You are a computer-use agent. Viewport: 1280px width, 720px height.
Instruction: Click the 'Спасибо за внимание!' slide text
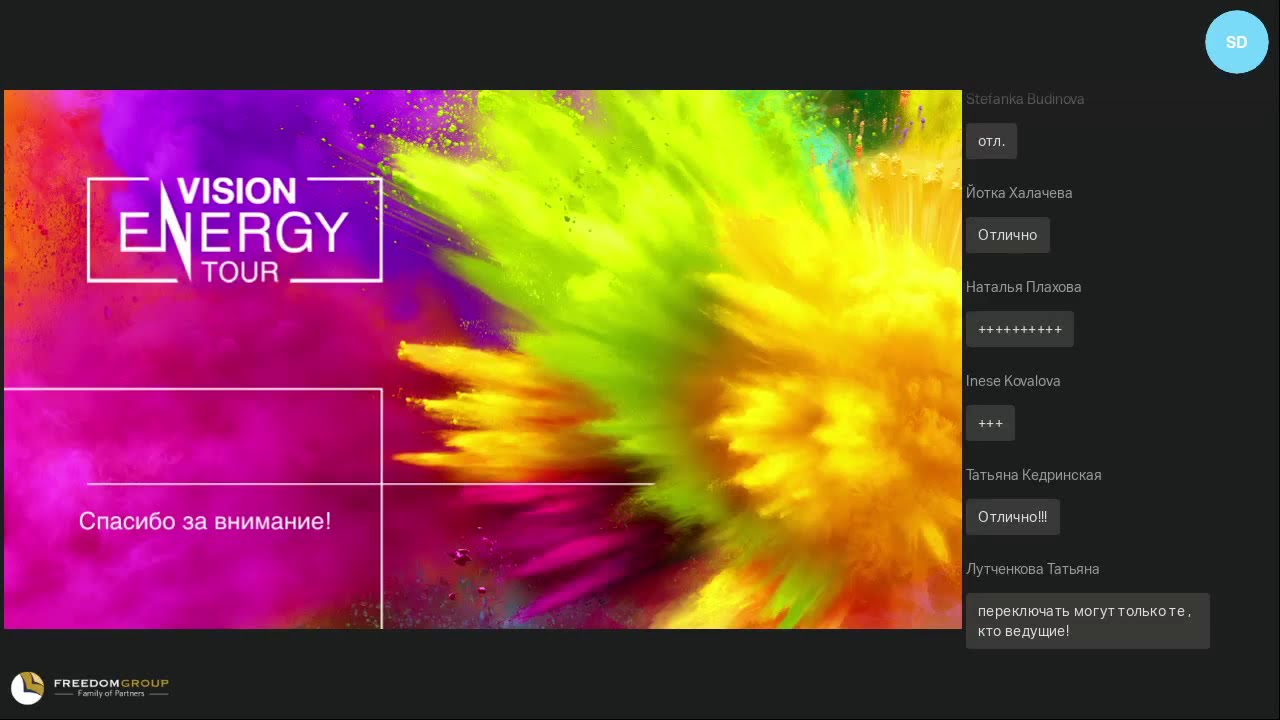205,521
